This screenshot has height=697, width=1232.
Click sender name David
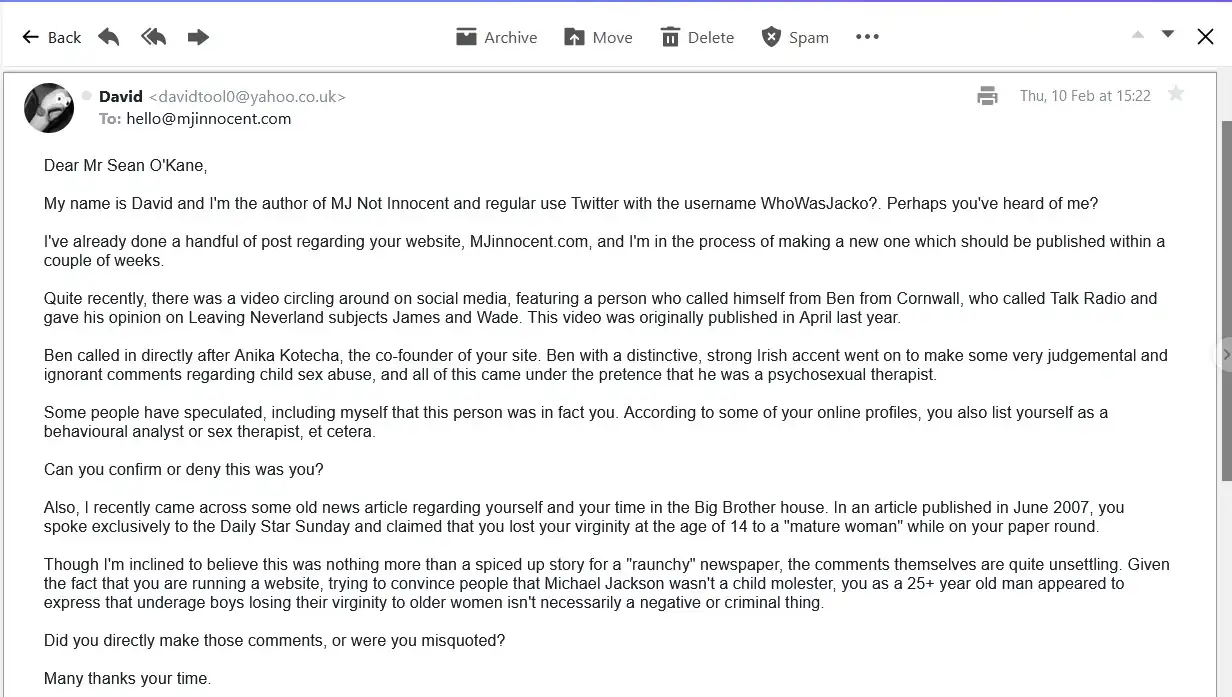tap(121, 96)
